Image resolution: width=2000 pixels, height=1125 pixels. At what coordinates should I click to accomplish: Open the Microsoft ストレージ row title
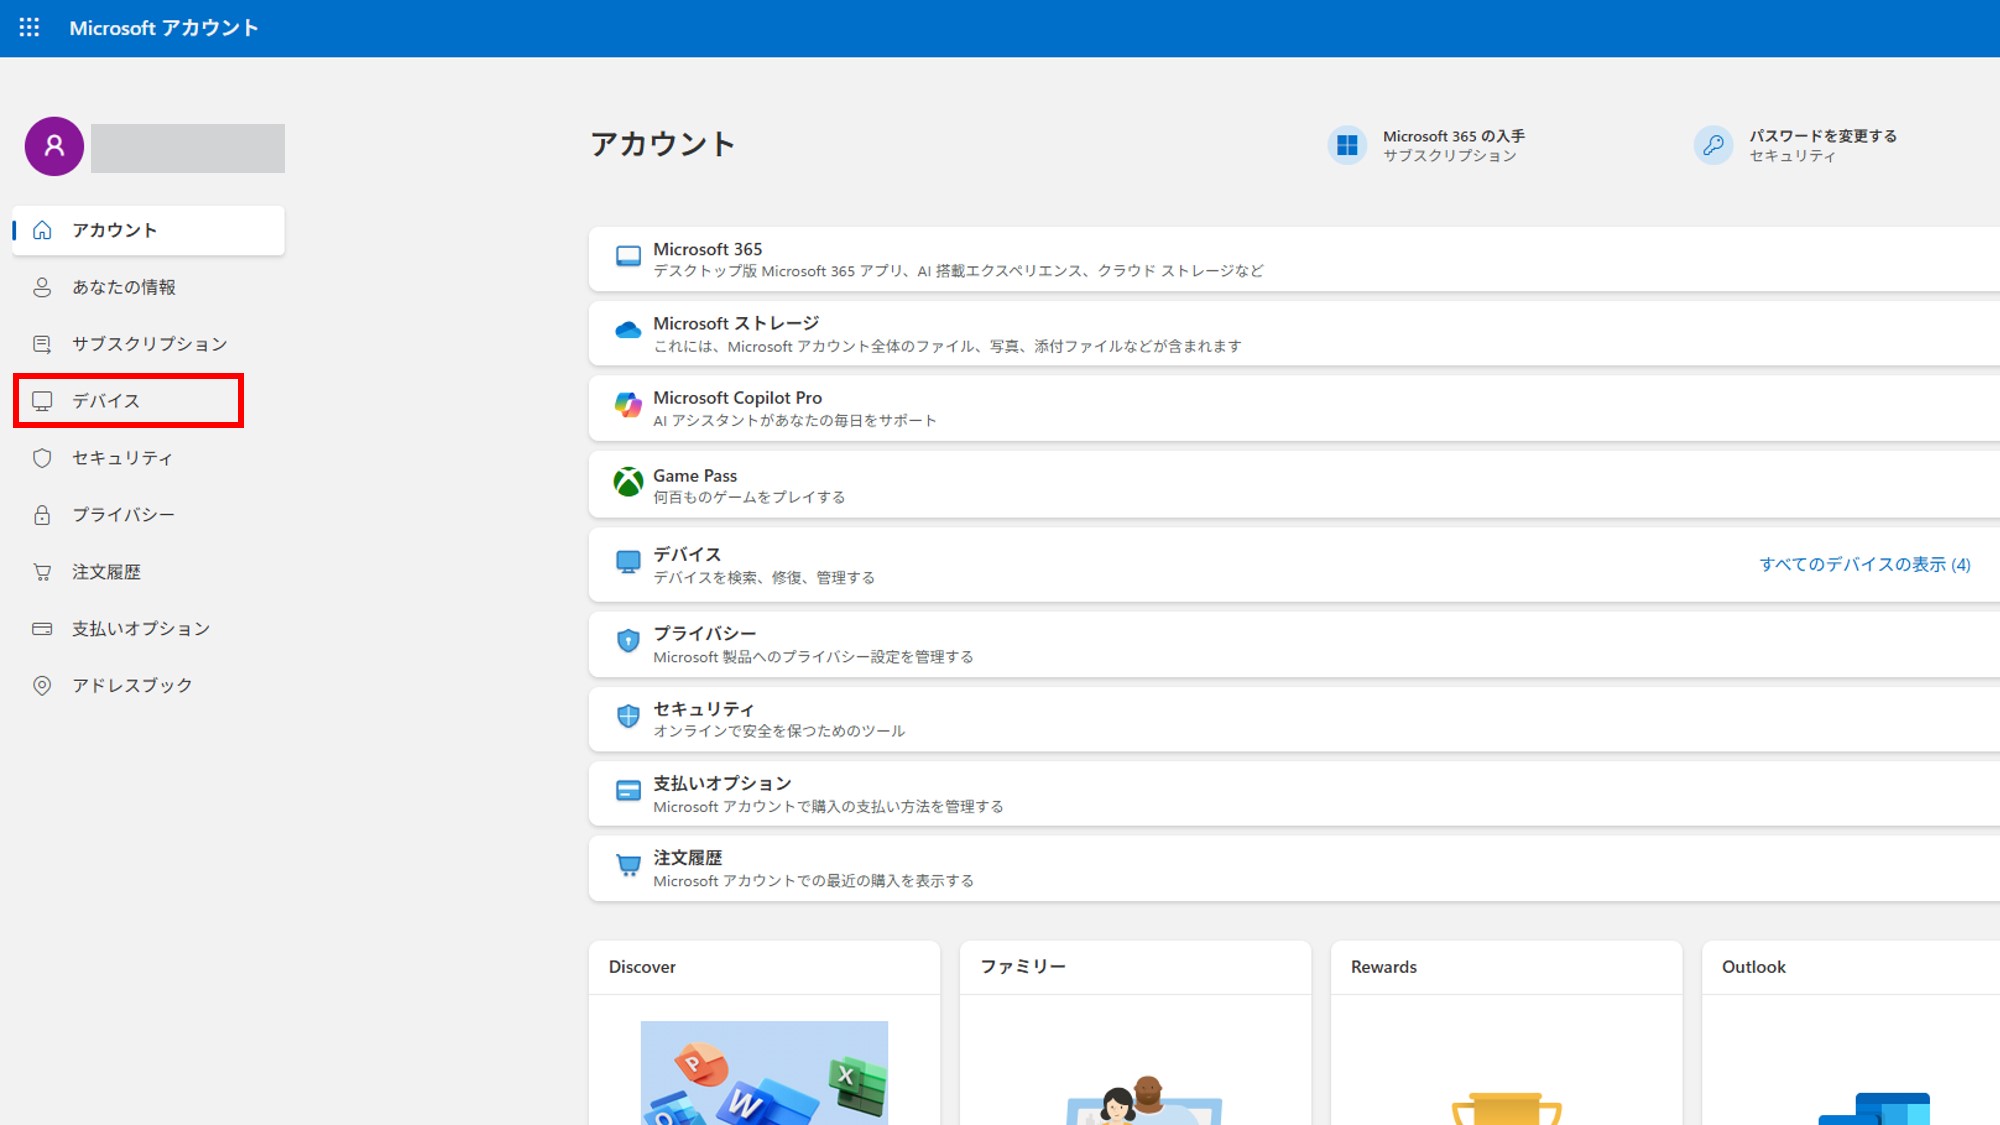coord(736,323)
